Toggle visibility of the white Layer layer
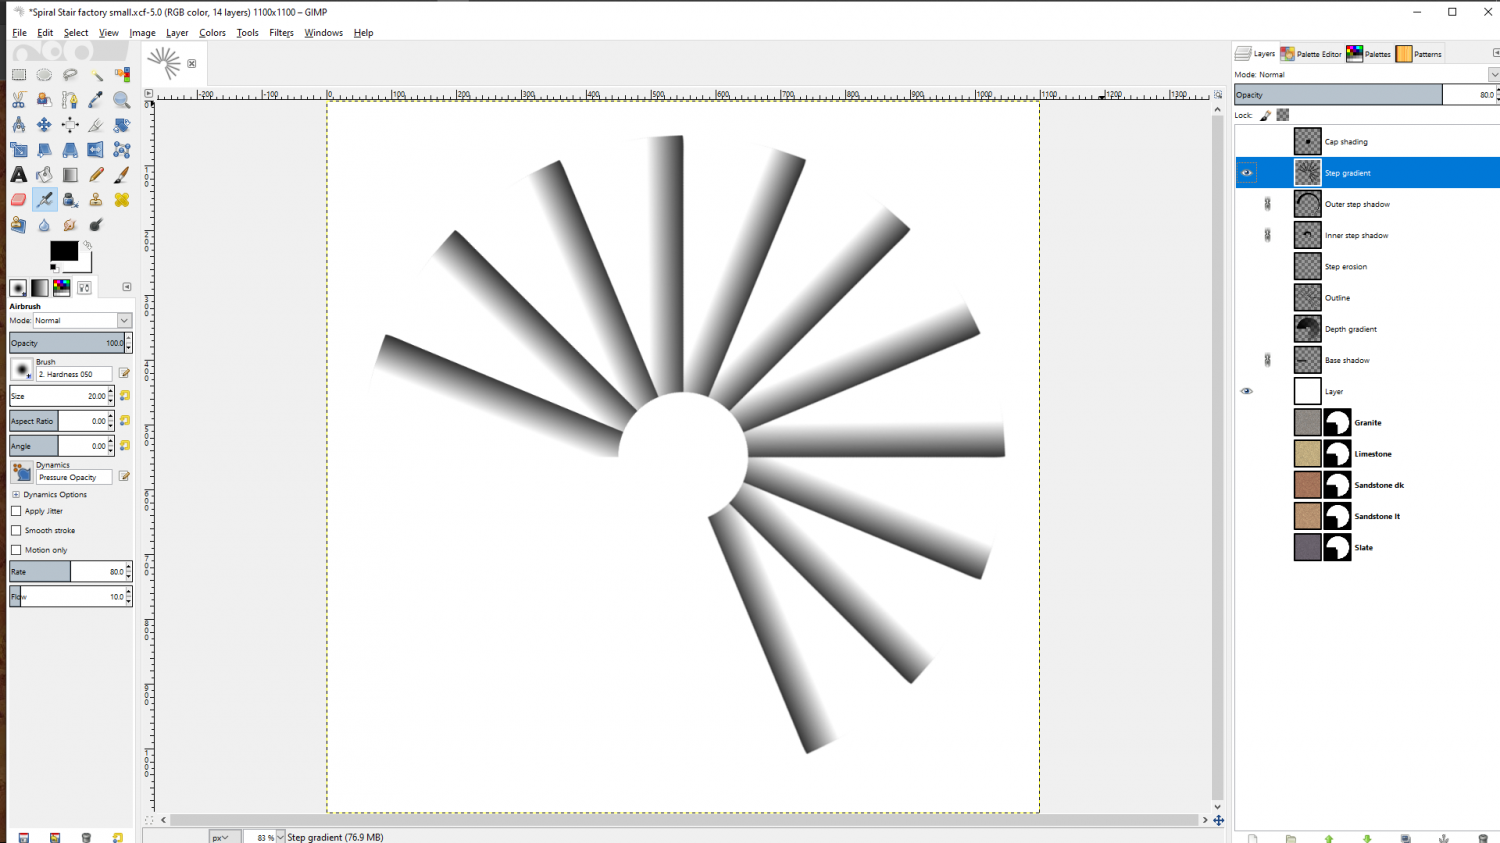The image size is (1500, 843). (x=1246, y=391)
